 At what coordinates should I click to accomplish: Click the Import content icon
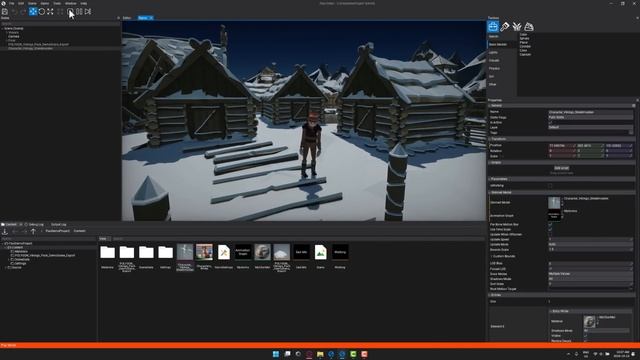coord(5,231)
